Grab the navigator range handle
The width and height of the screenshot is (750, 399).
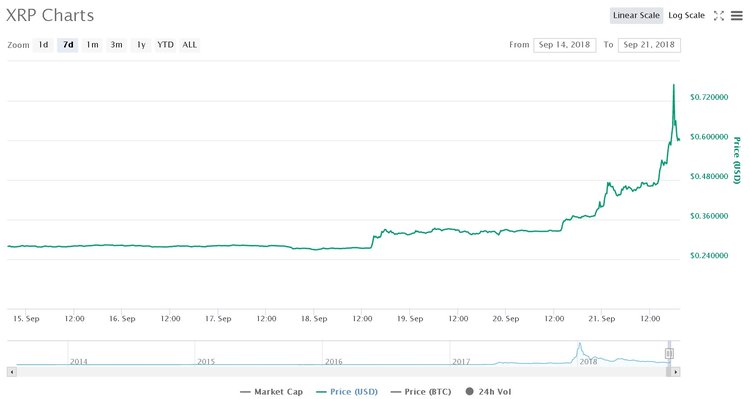[x=669, y=354]
